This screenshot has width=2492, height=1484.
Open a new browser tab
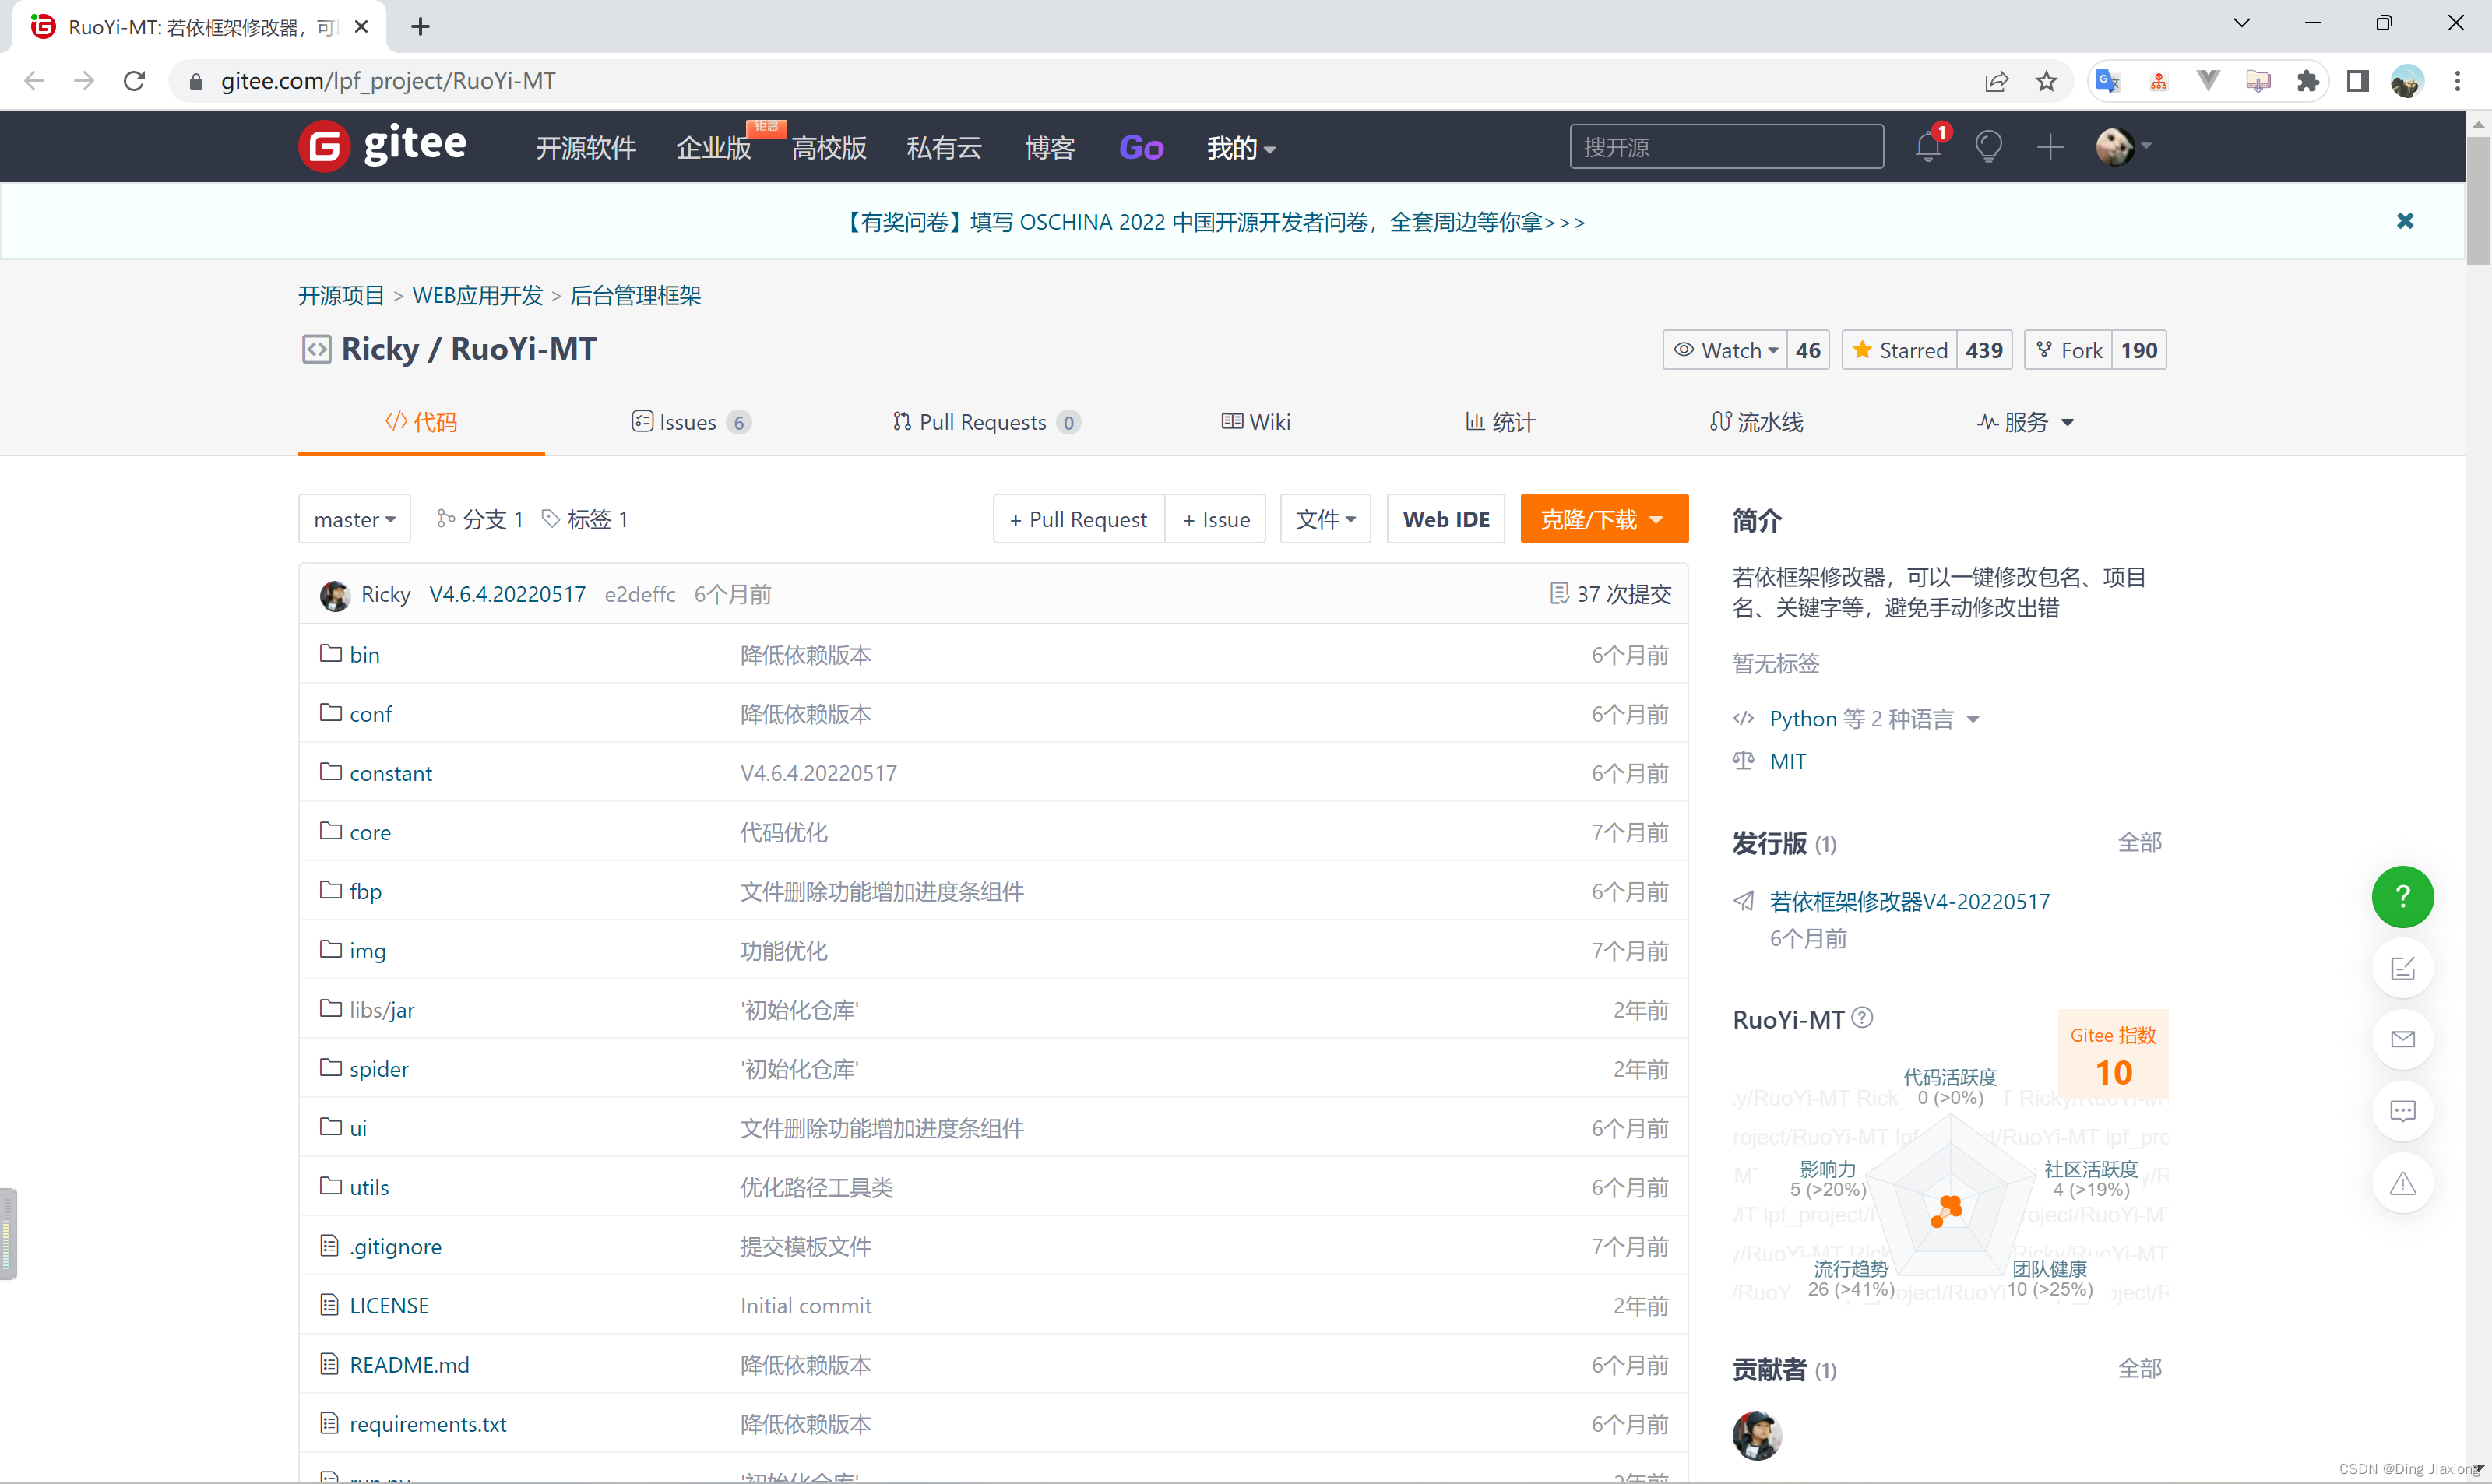pos(420,27)
